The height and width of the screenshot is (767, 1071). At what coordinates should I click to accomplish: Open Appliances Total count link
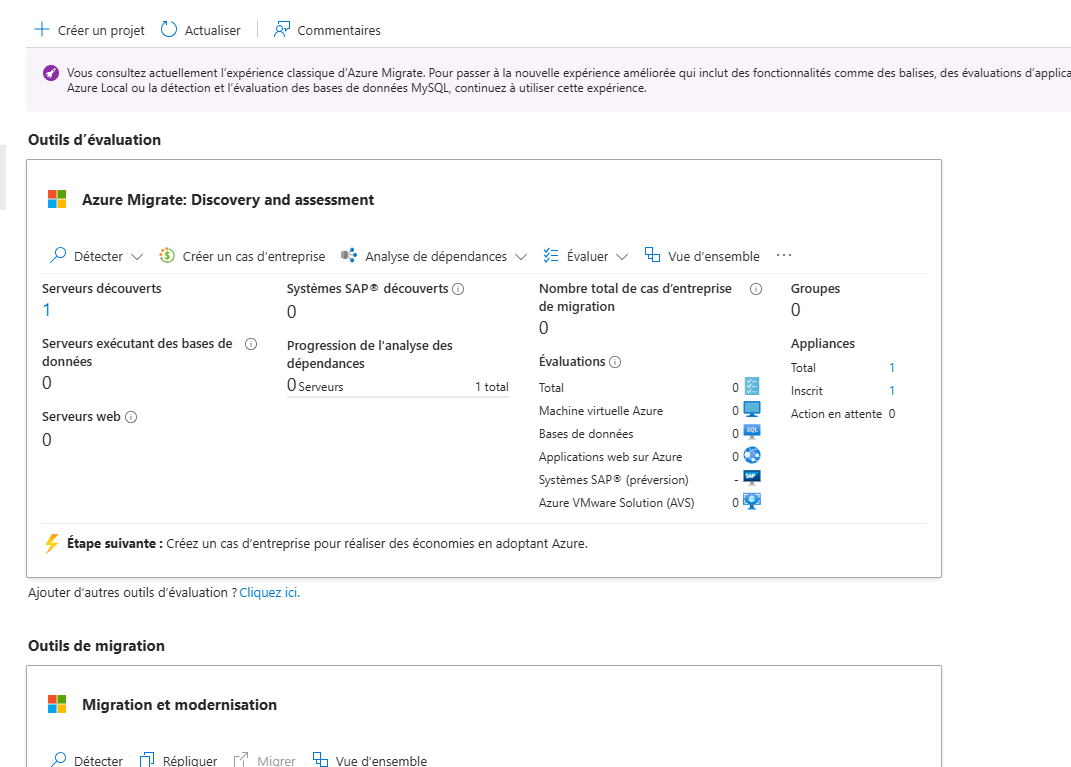click(x=891, y=367)
